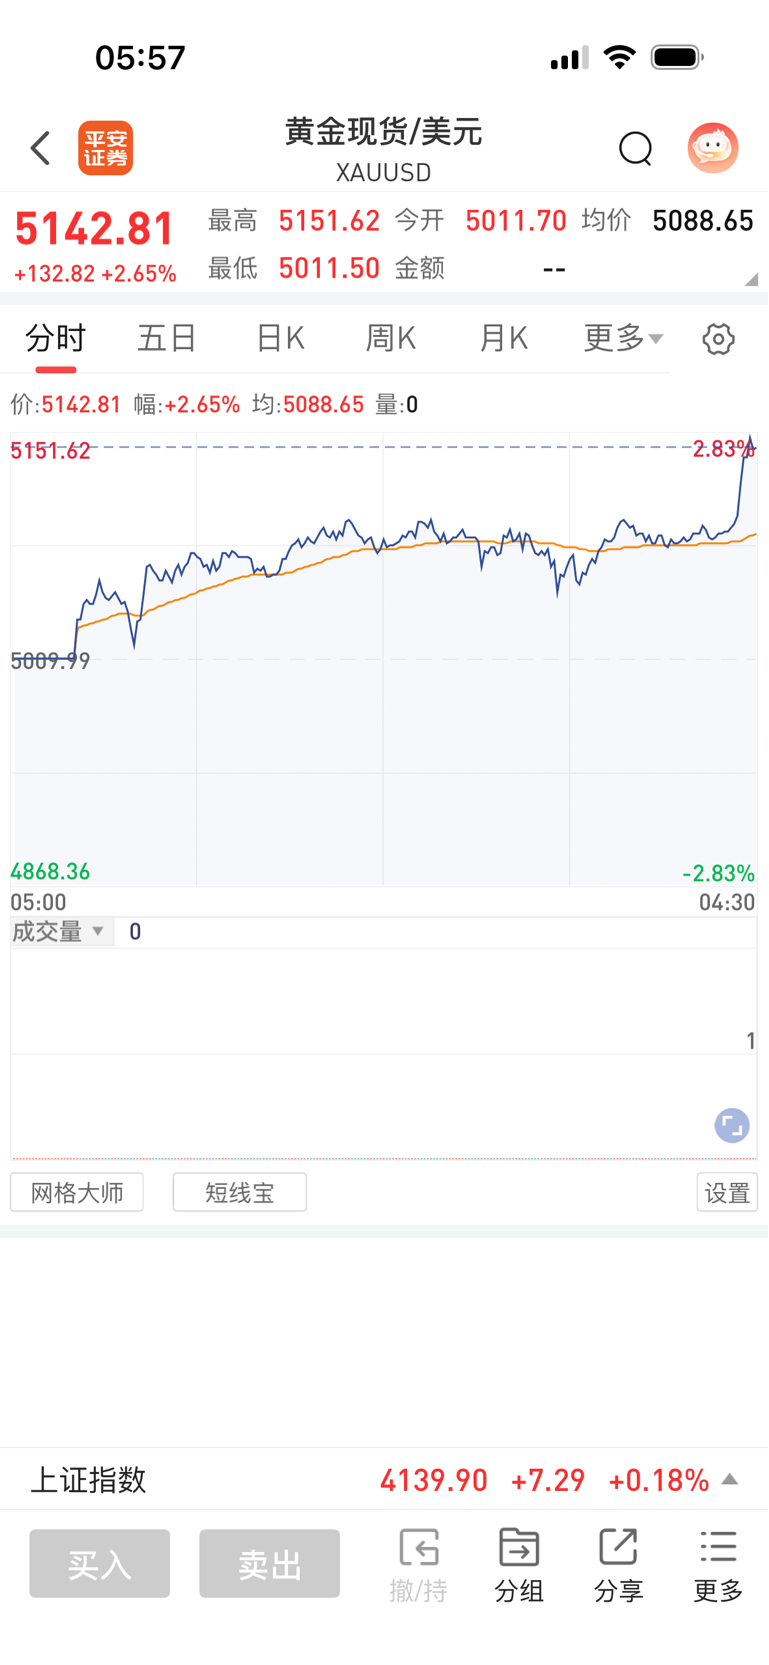The width and height of the screenshot is (769, 1665).
Task: Open the 成交量 indicator dropdown
Action: click(x=60, y=932)
